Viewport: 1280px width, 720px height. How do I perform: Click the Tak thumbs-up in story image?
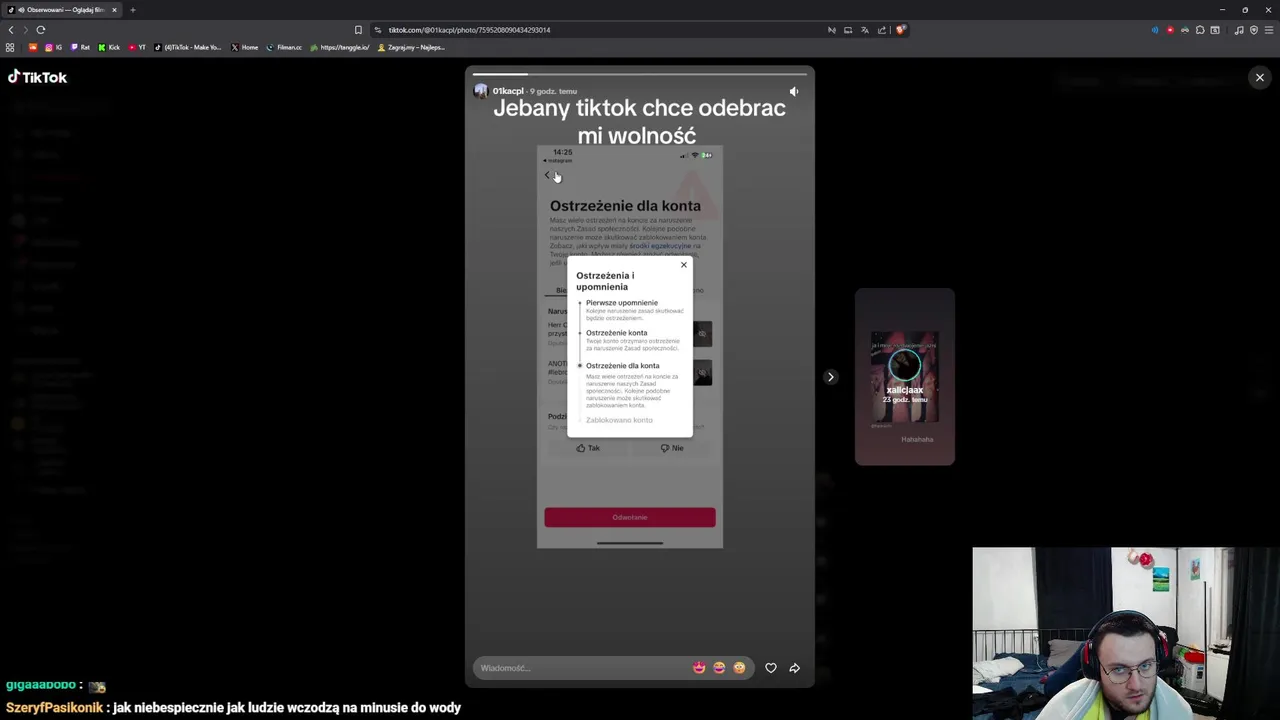588,448
